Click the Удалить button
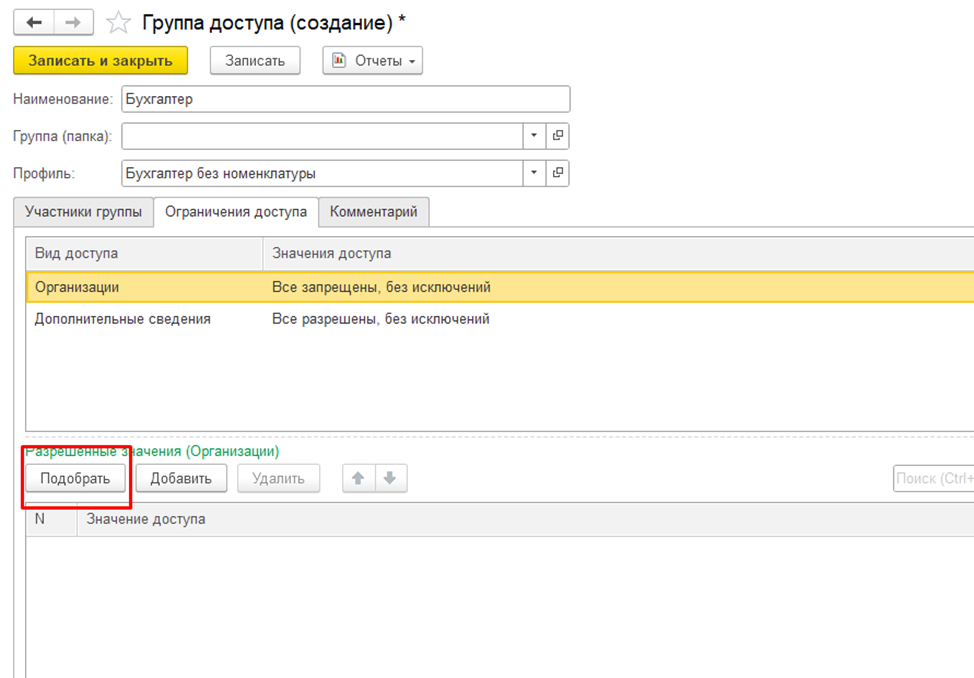 point(278,479)
